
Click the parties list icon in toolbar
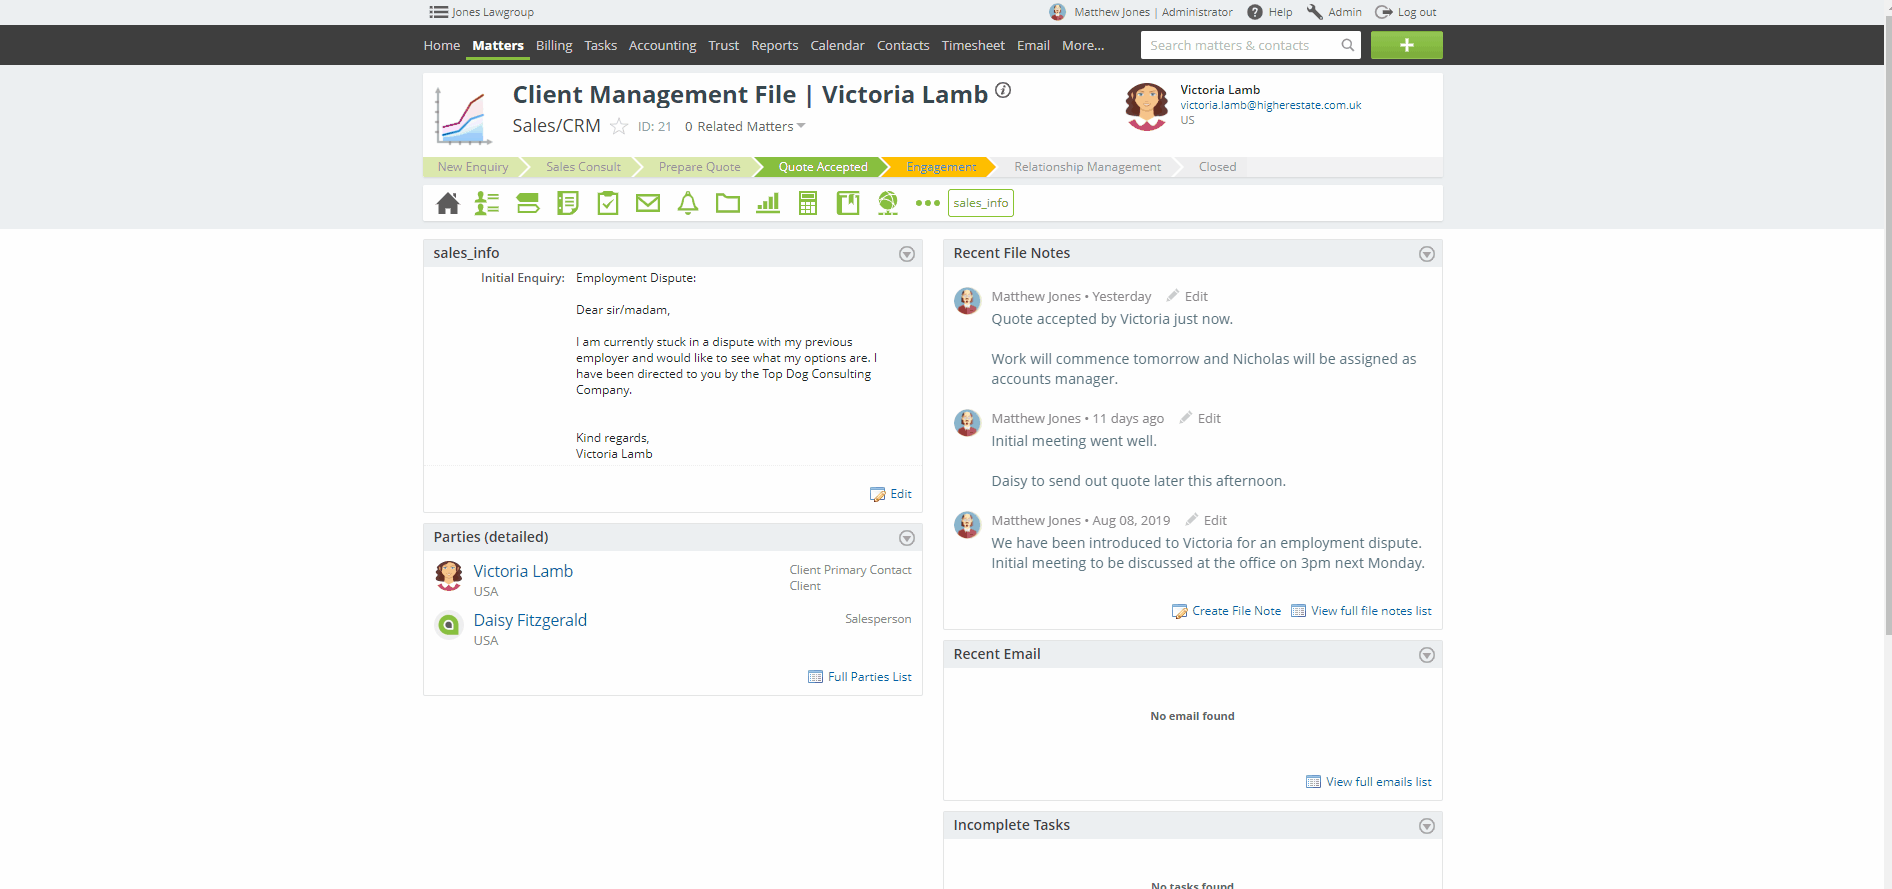click(487, 204)
